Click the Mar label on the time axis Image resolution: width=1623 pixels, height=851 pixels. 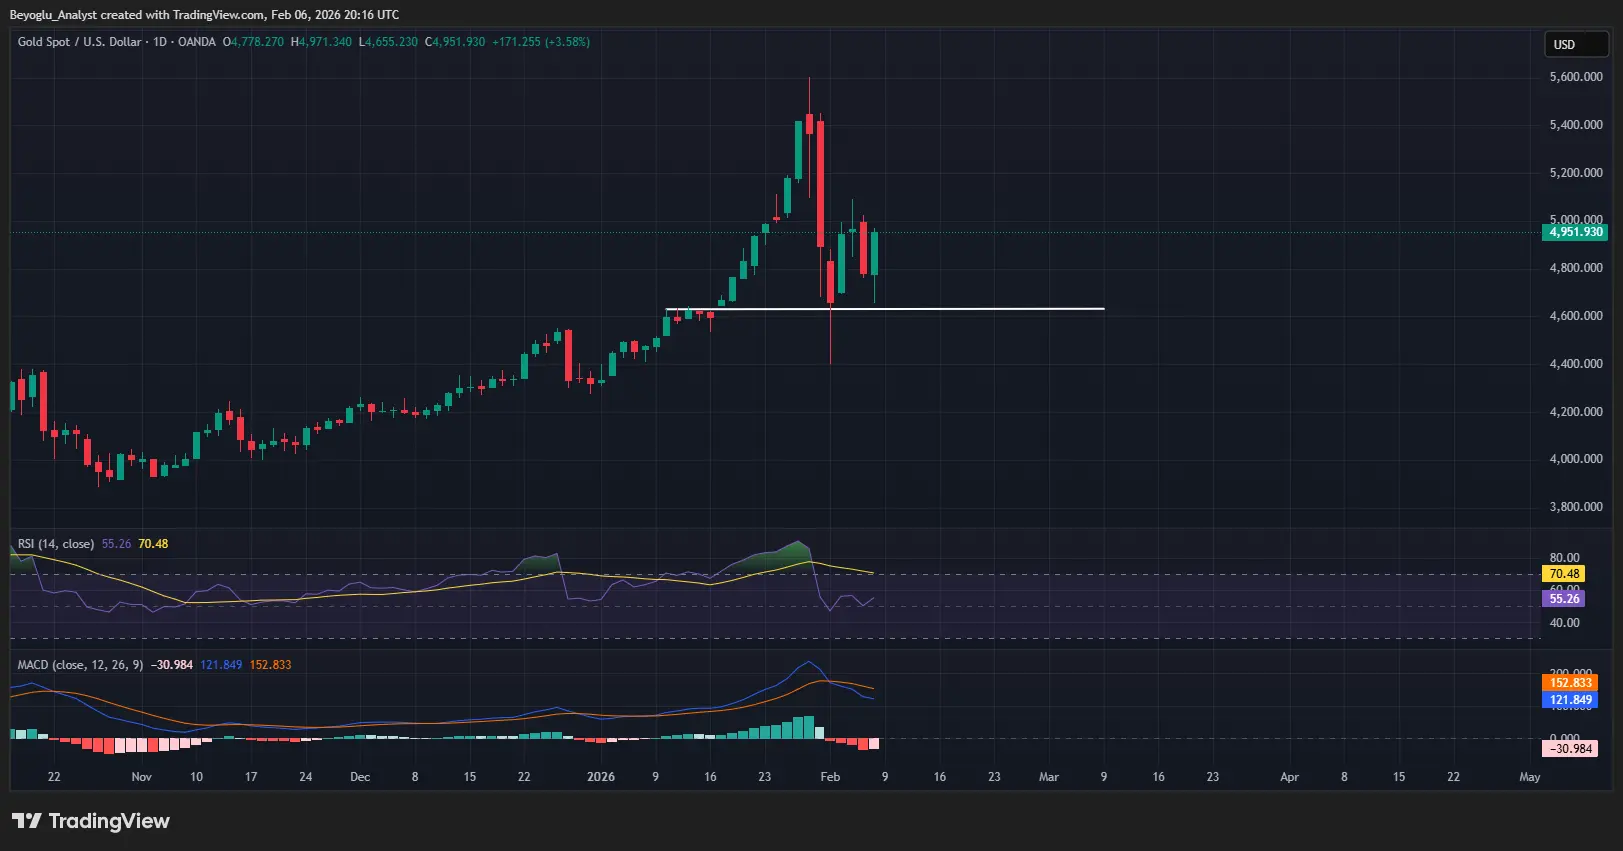(x=1049, y=777)
